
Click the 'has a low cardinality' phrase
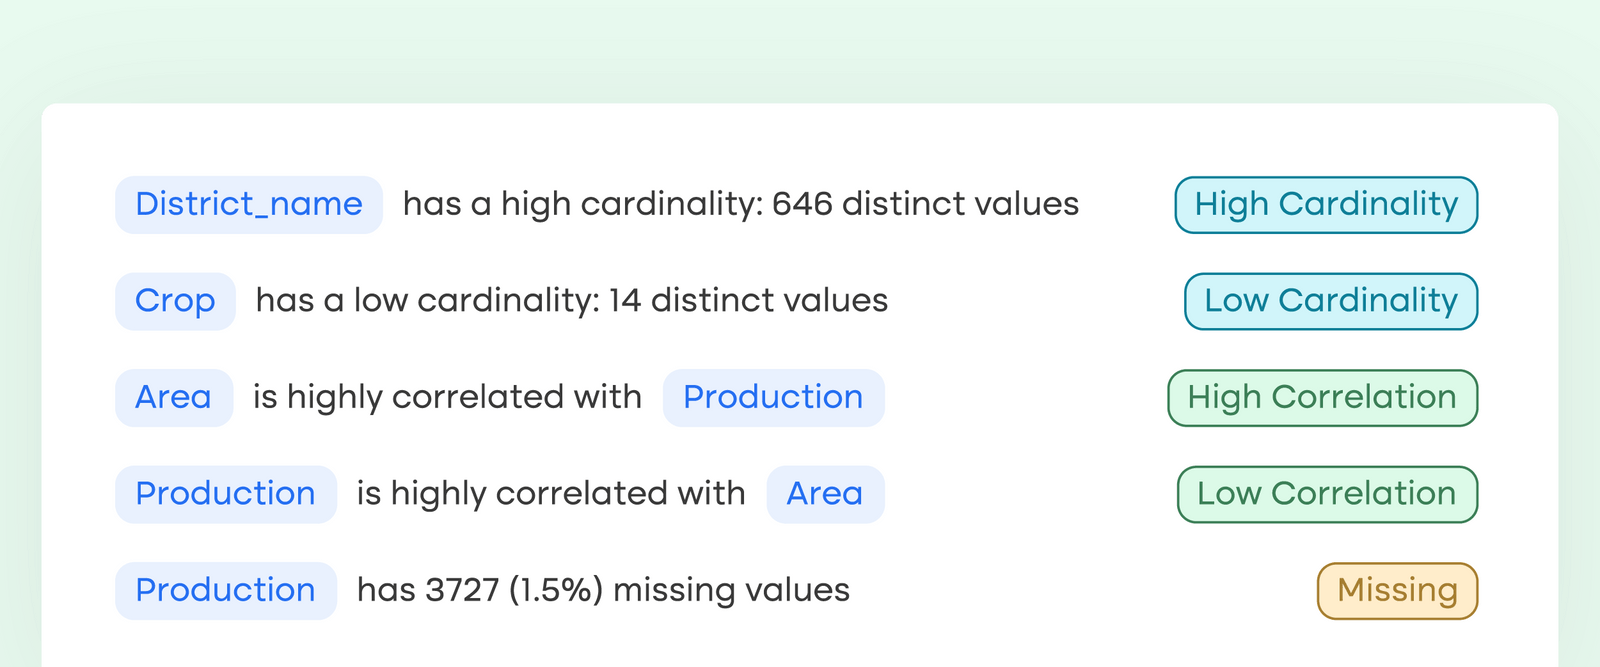pos(426,301)
